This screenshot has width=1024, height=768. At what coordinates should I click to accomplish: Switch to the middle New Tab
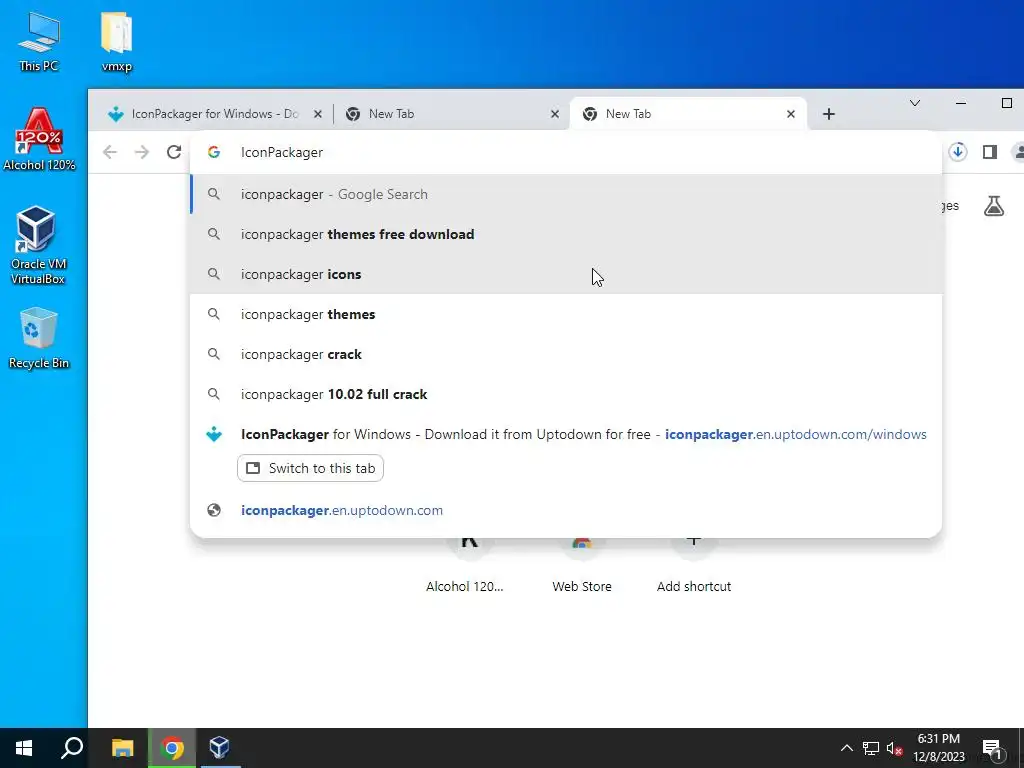pyautogui.click(x=451, y=114)
